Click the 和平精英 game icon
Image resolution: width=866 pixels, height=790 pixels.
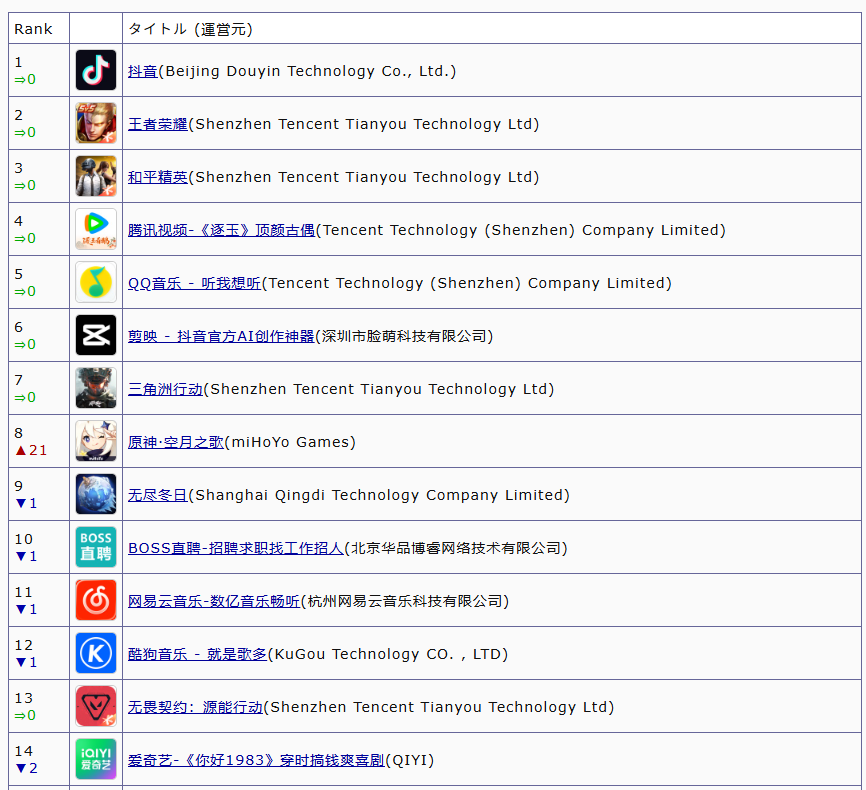pyautogui.click(x=96, y=176)
